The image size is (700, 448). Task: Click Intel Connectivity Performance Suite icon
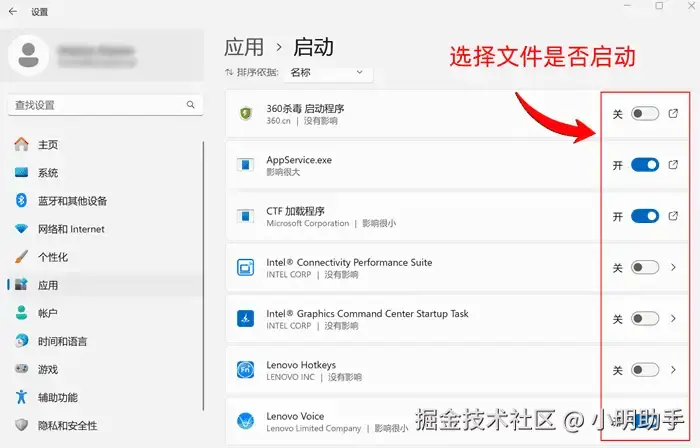click(x=246, y=267)
